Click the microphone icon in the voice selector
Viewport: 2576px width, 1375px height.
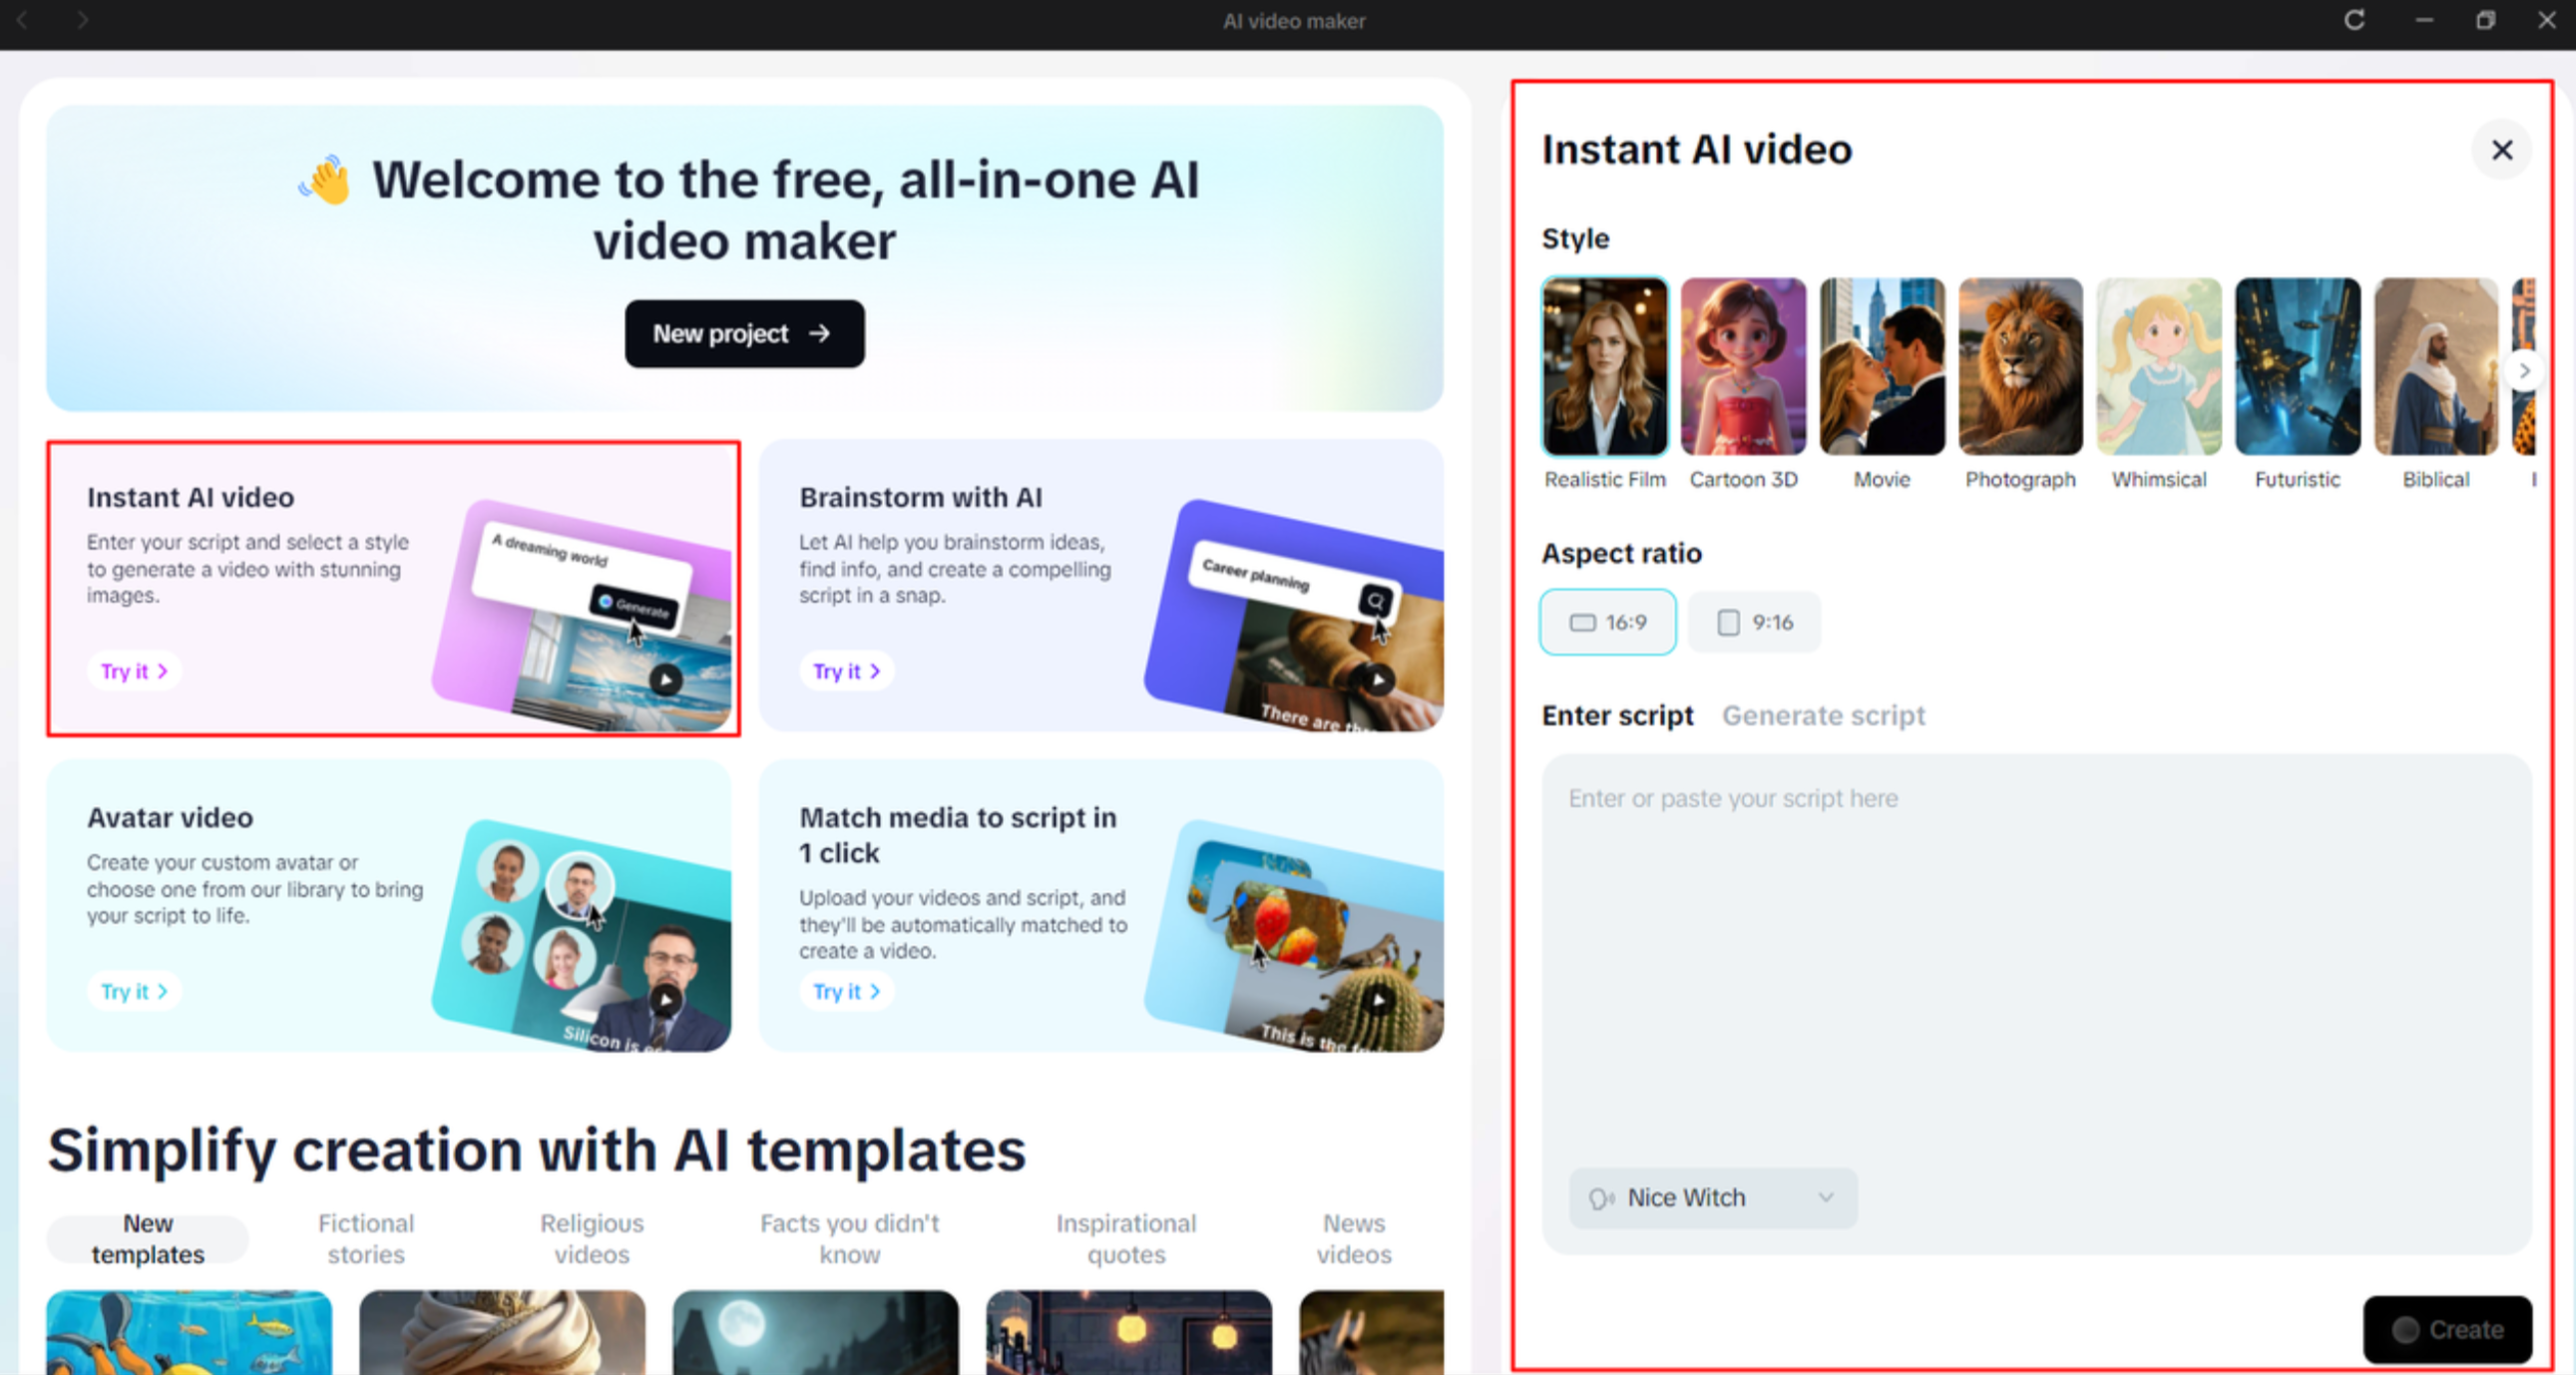(x=1603, y=1197)
